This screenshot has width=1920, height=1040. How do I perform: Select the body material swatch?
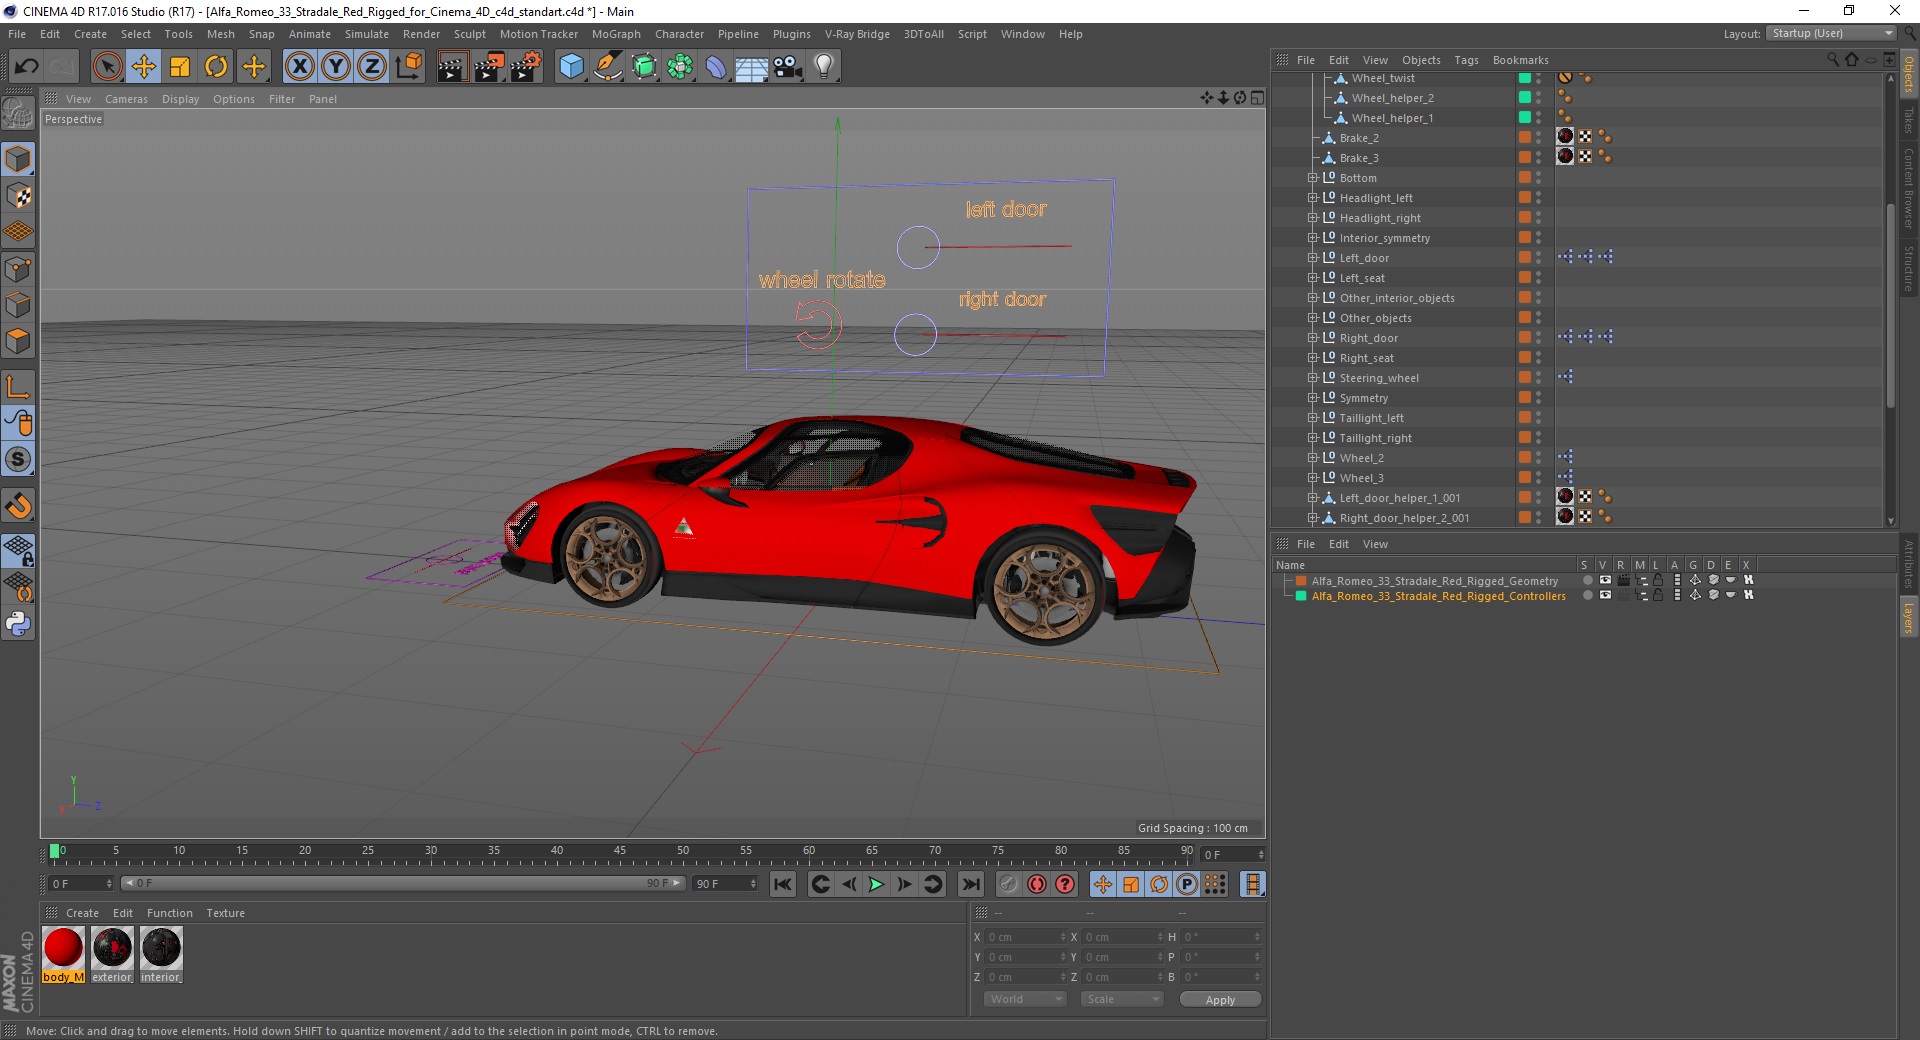click(x=63, y=955)
